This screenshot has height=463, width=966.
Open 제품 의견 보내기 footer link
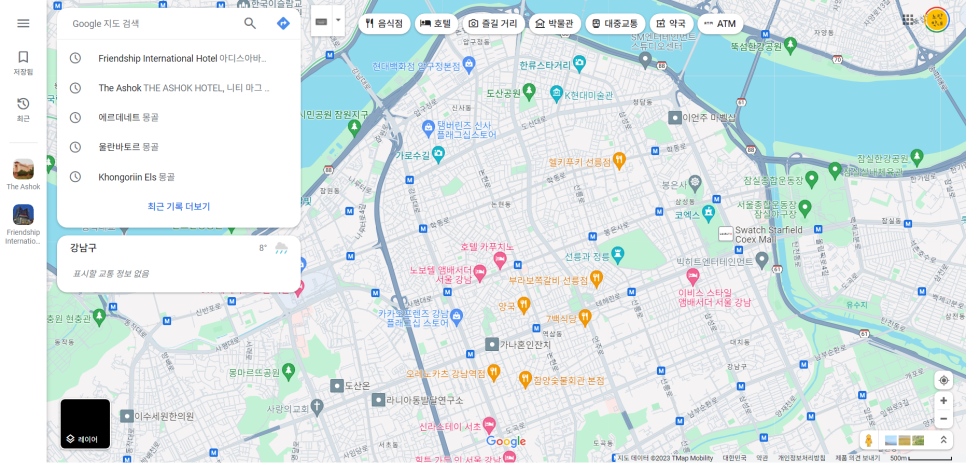858,458
